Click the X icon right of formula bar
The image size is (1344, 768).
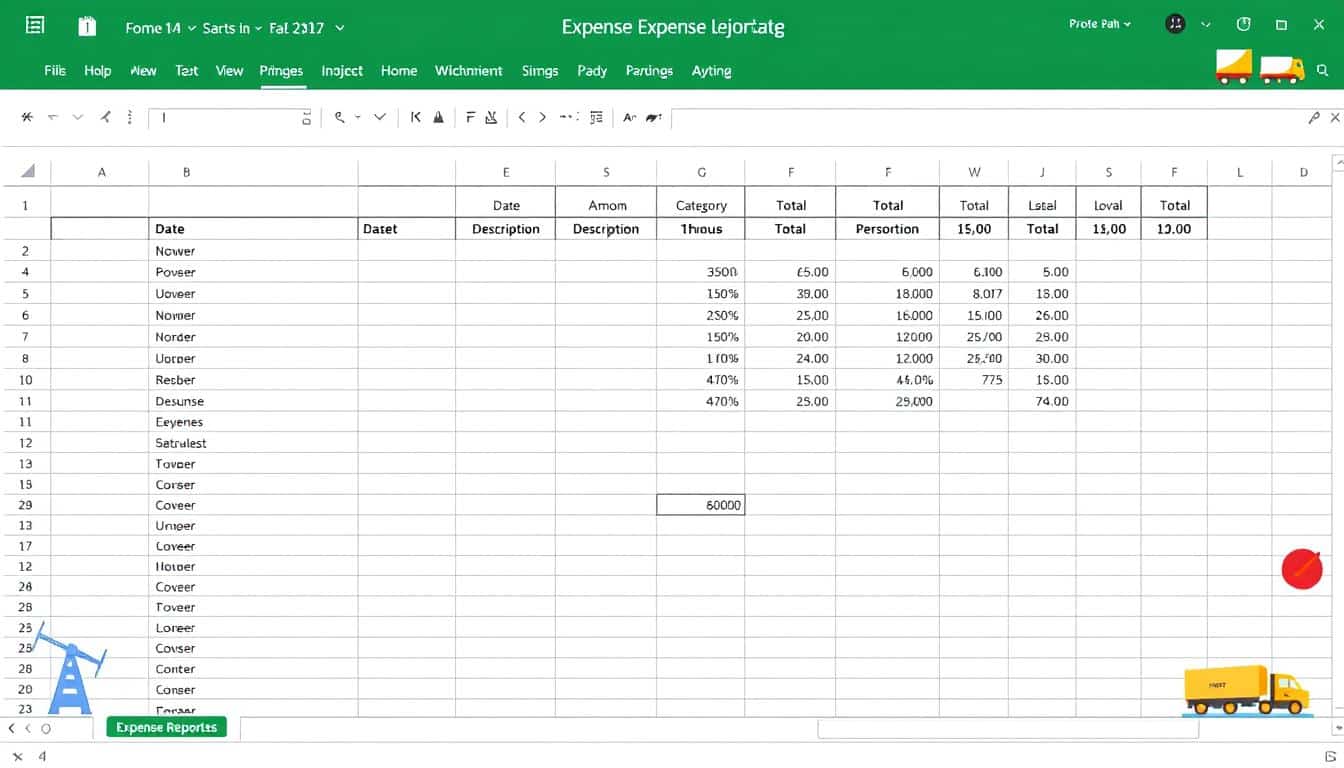tap(1336, 117)
